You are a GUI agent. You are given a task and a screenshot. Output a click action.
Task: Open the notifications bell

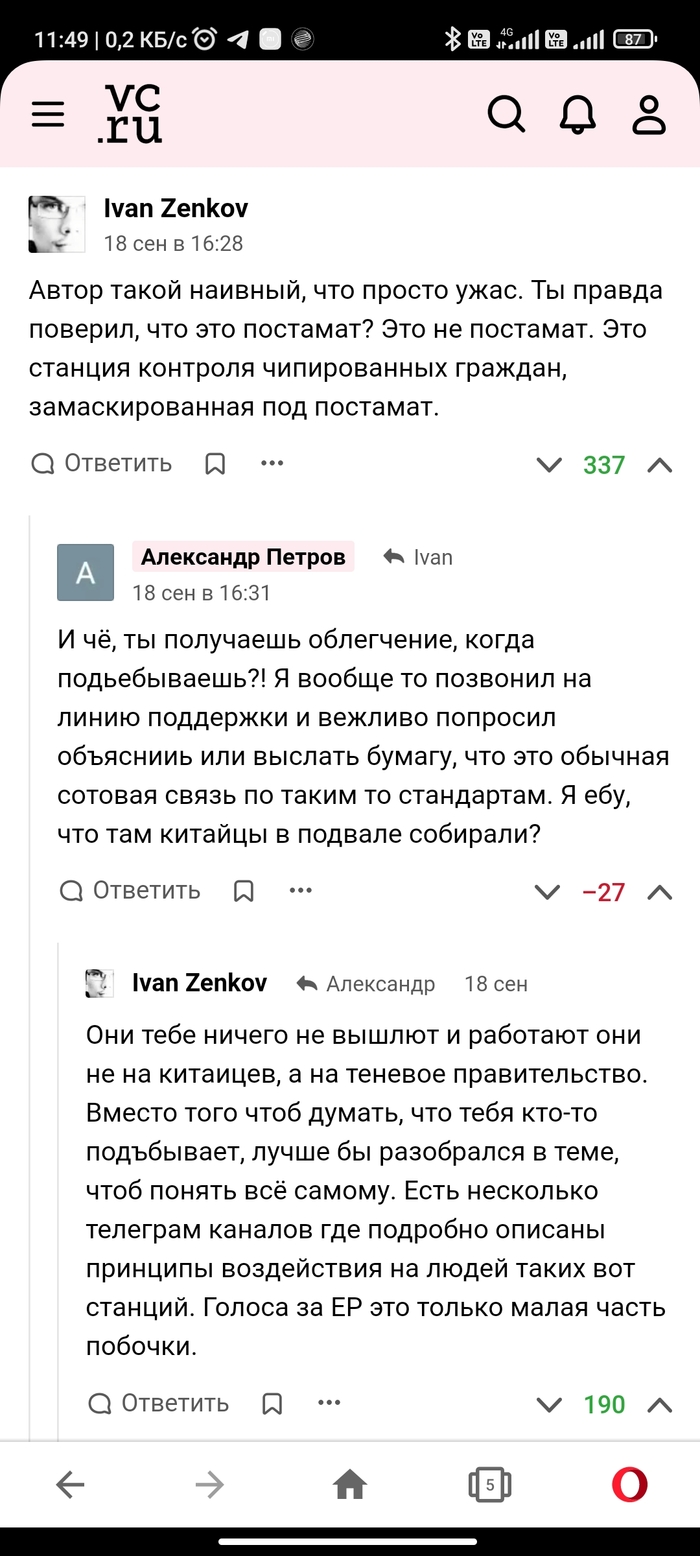tap(578, 115)
